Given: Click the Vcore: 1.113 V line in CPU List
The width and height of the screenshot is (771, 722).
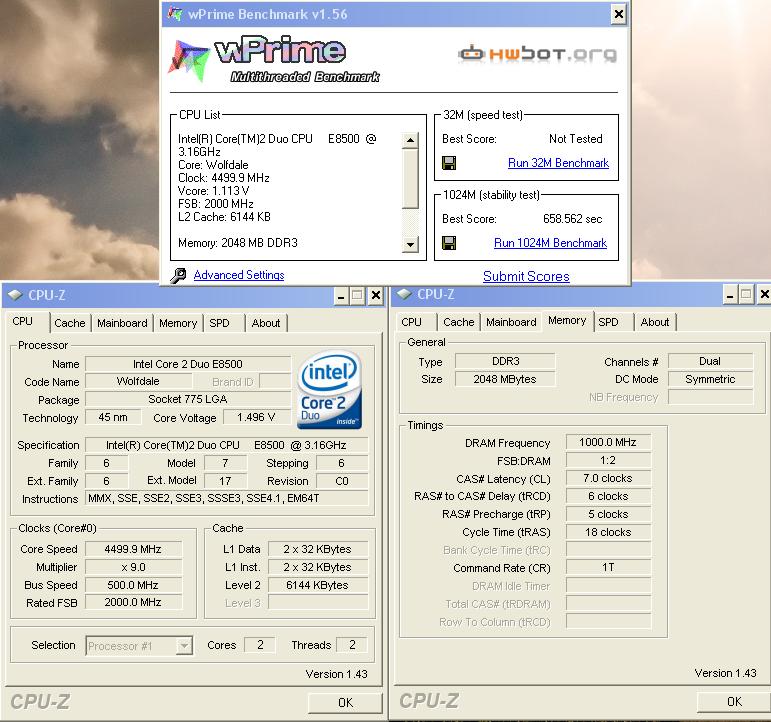Looking at the screenshot, I should pyautogui.click(x=213, y=191).
